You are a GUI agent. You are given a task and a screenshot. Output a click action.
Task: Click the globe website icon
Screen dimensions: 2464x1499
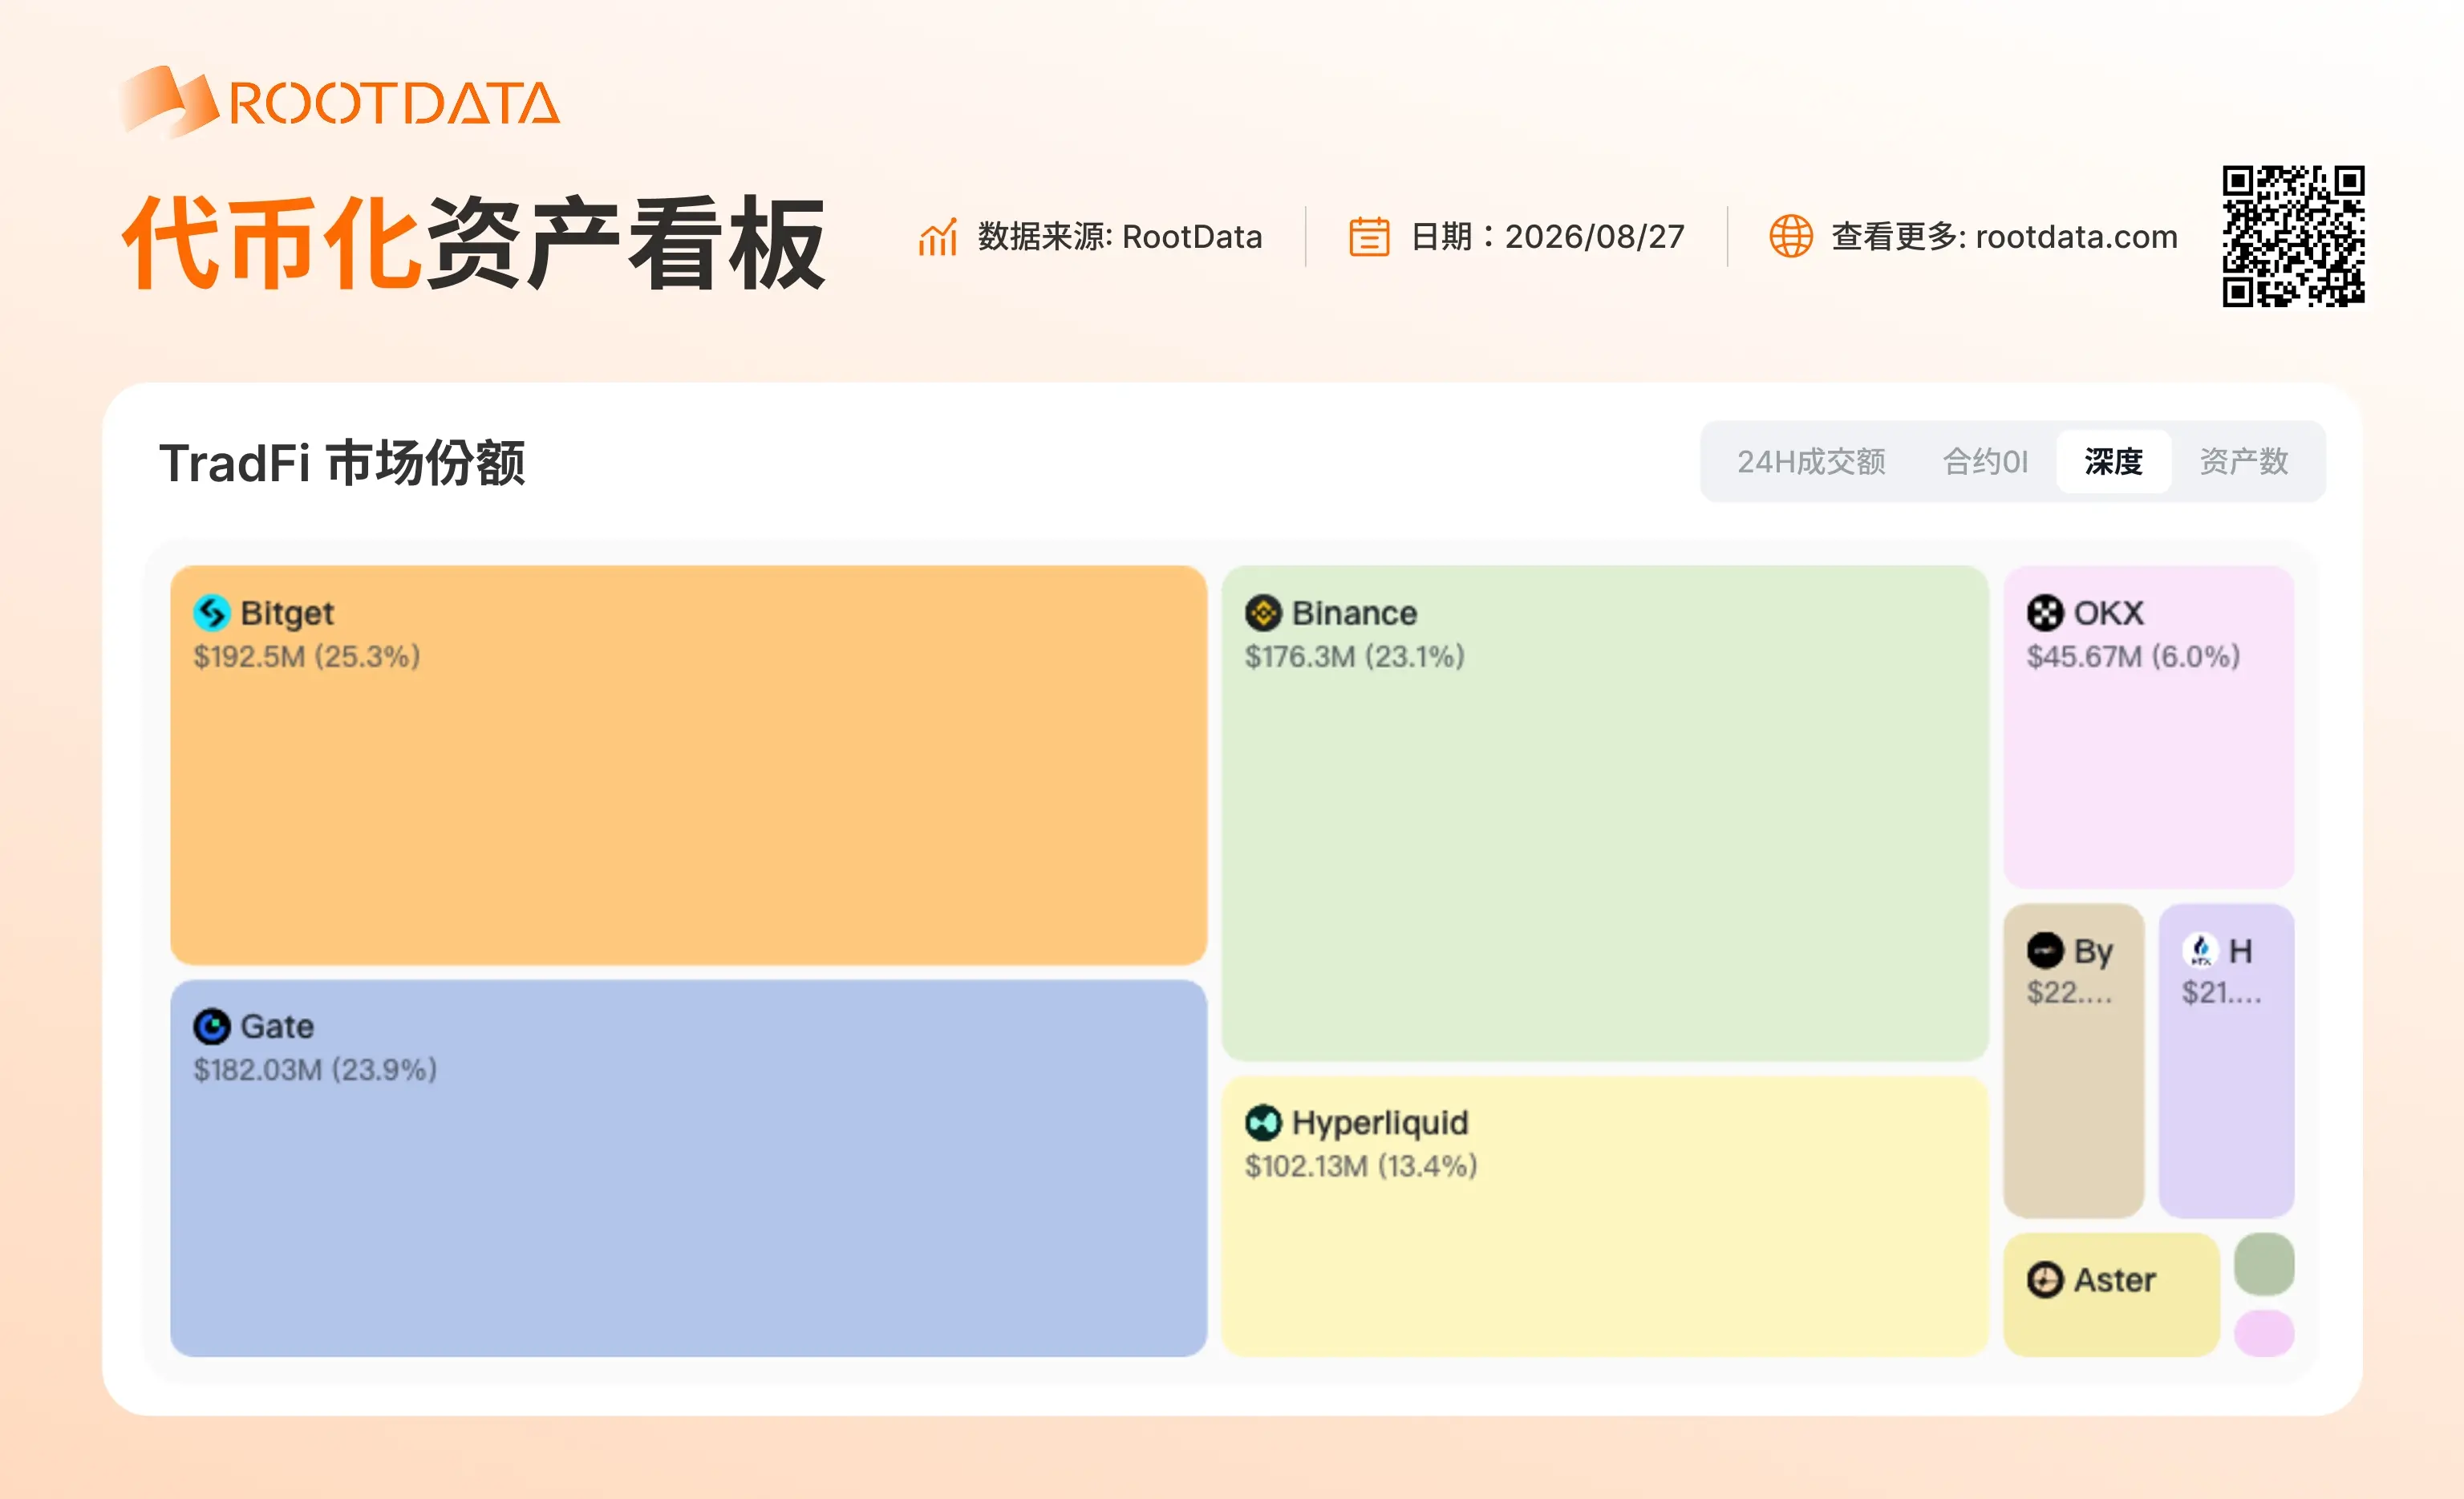pyautogui.click(x=1790, y=237)
